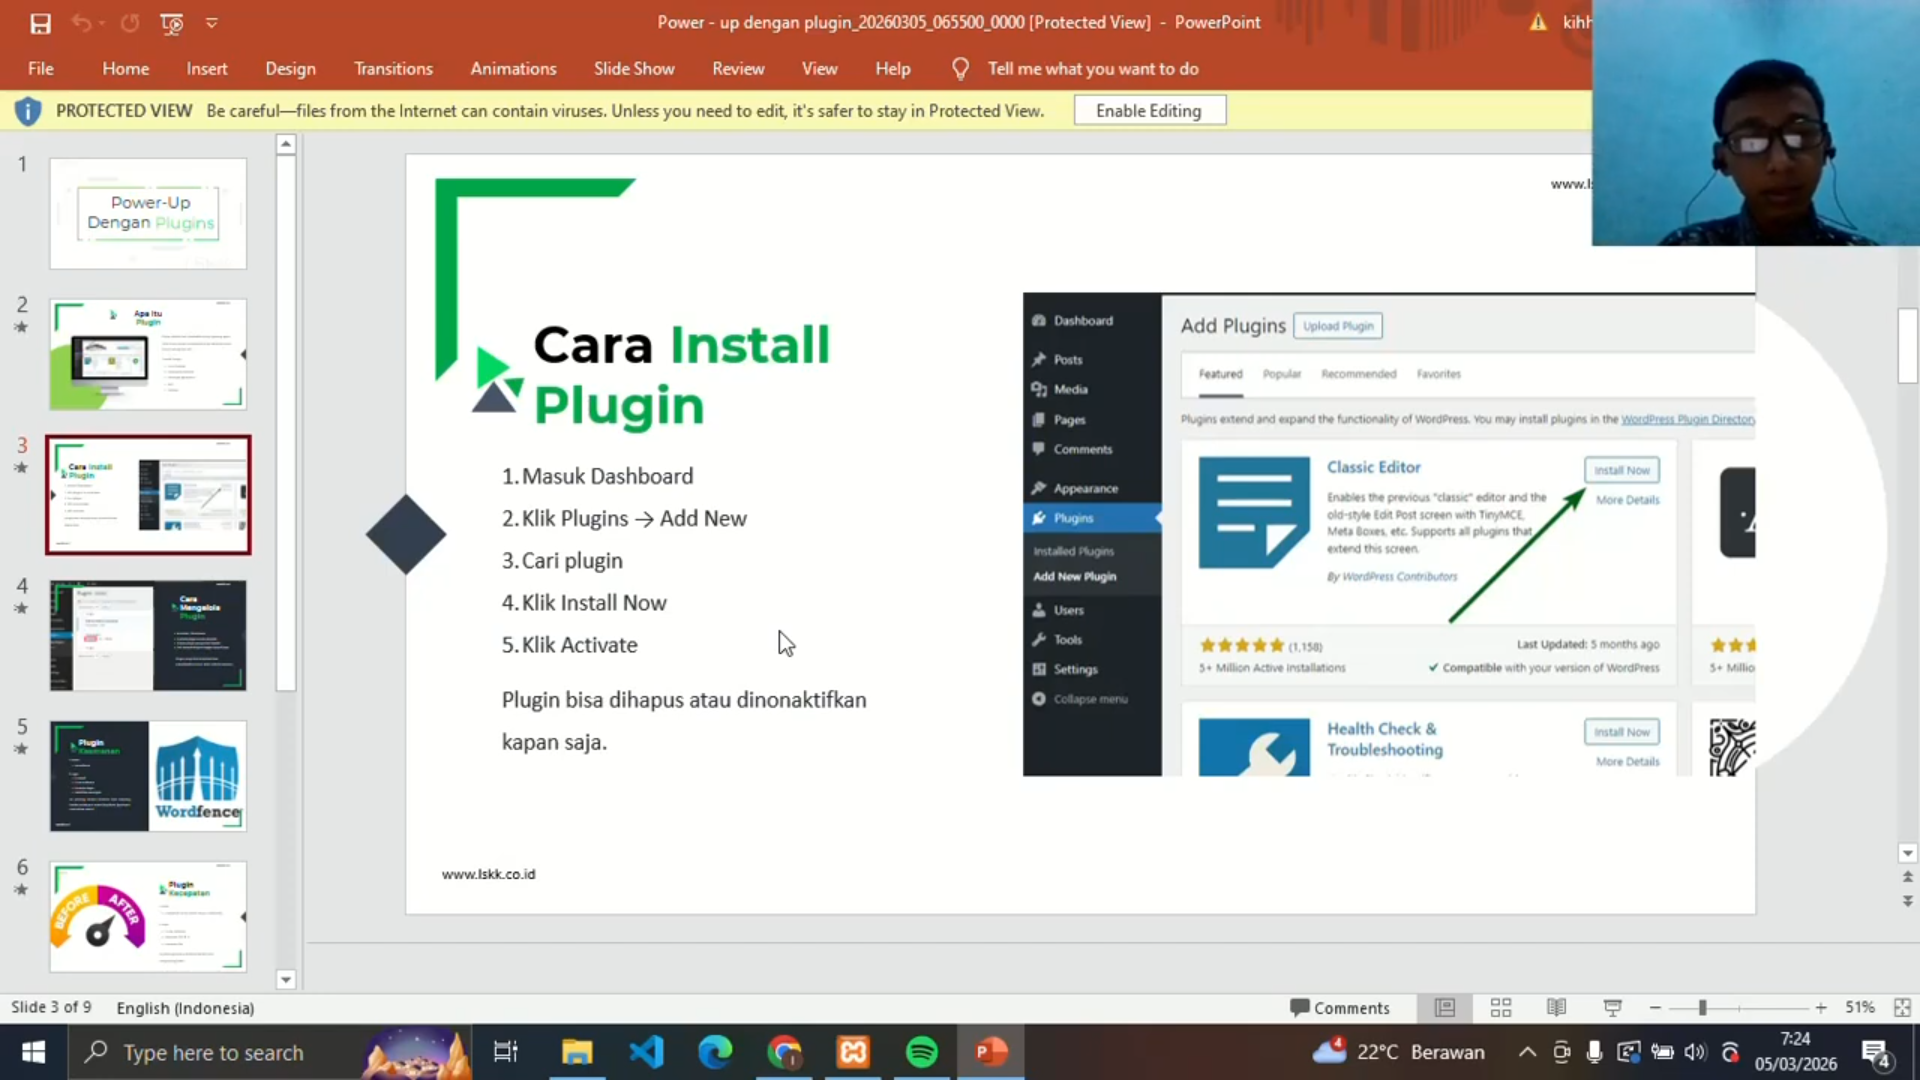Click Enable Editing button
The image size is (1920, 1080).
(1149, 111)
